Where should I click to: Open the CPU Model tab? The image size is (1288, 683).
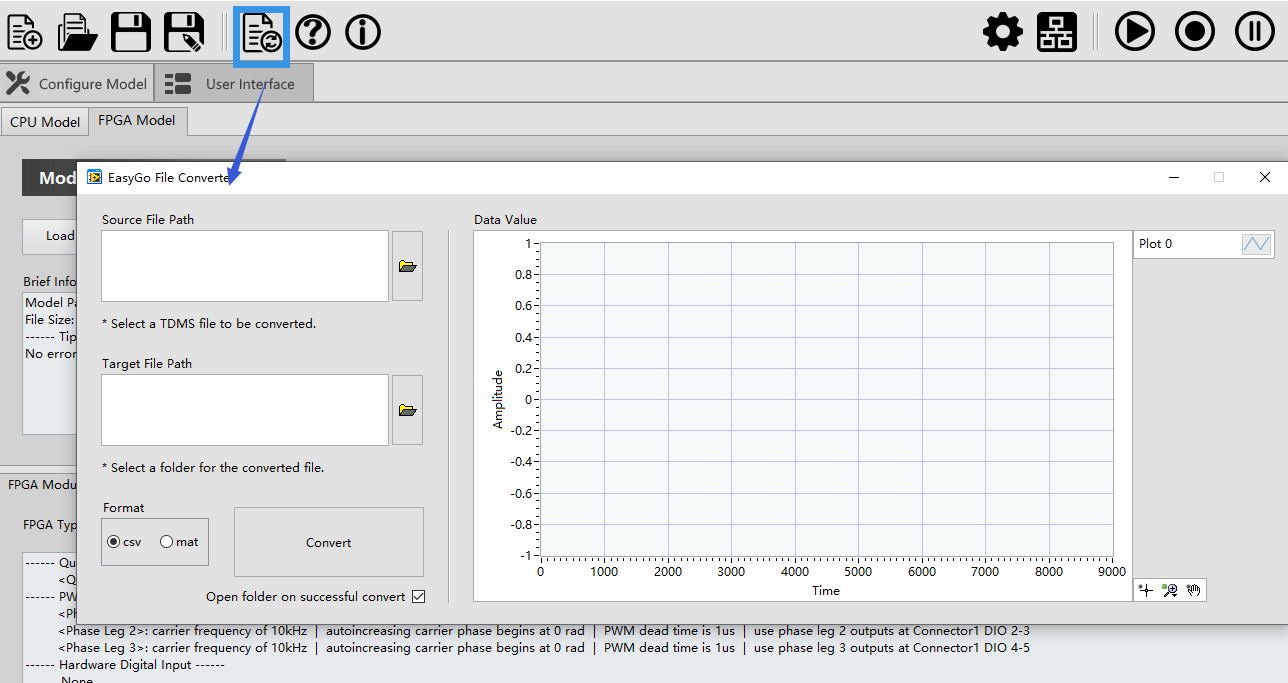click(x=45, y=122)
